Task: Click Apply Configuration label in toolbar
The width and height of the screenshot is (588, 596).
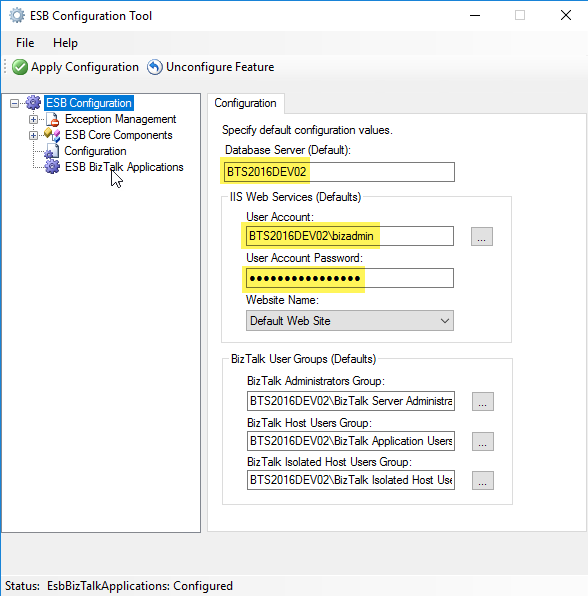Action: point(85,67)
